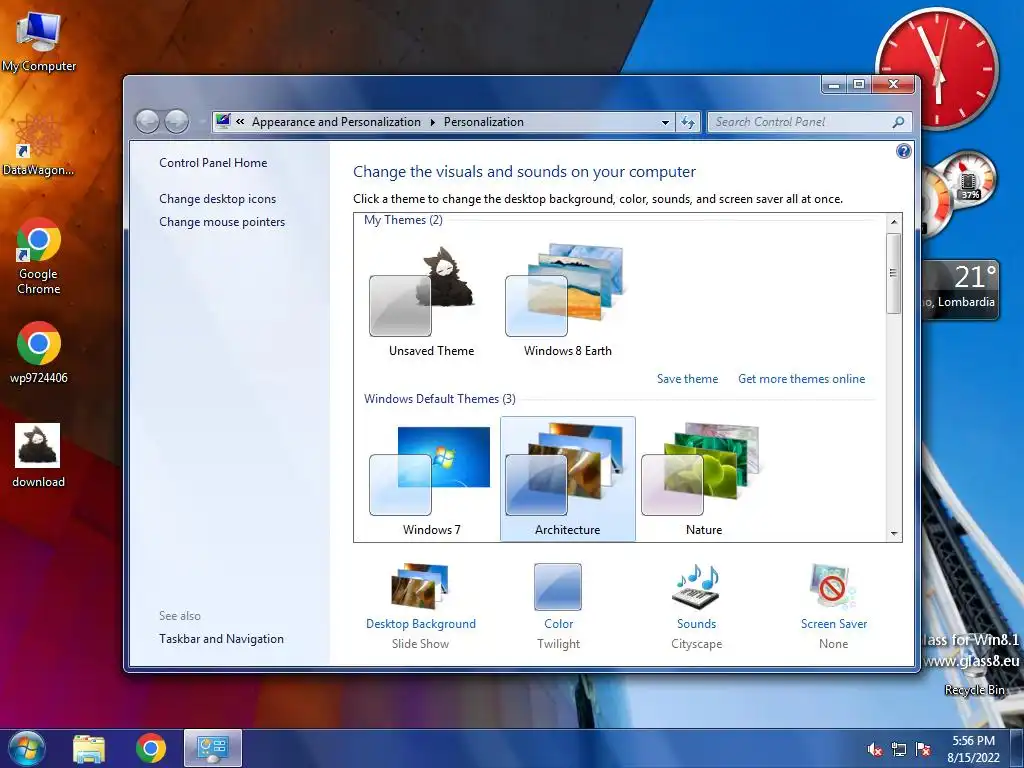Open Change mouse pointers
This screenshot has width=1024, height=768.
coord(222,221)
